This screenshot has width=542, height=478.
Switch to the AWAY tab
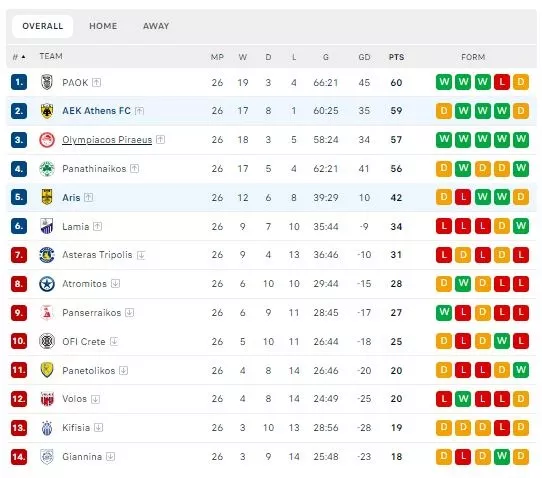(x=156, y=26)
